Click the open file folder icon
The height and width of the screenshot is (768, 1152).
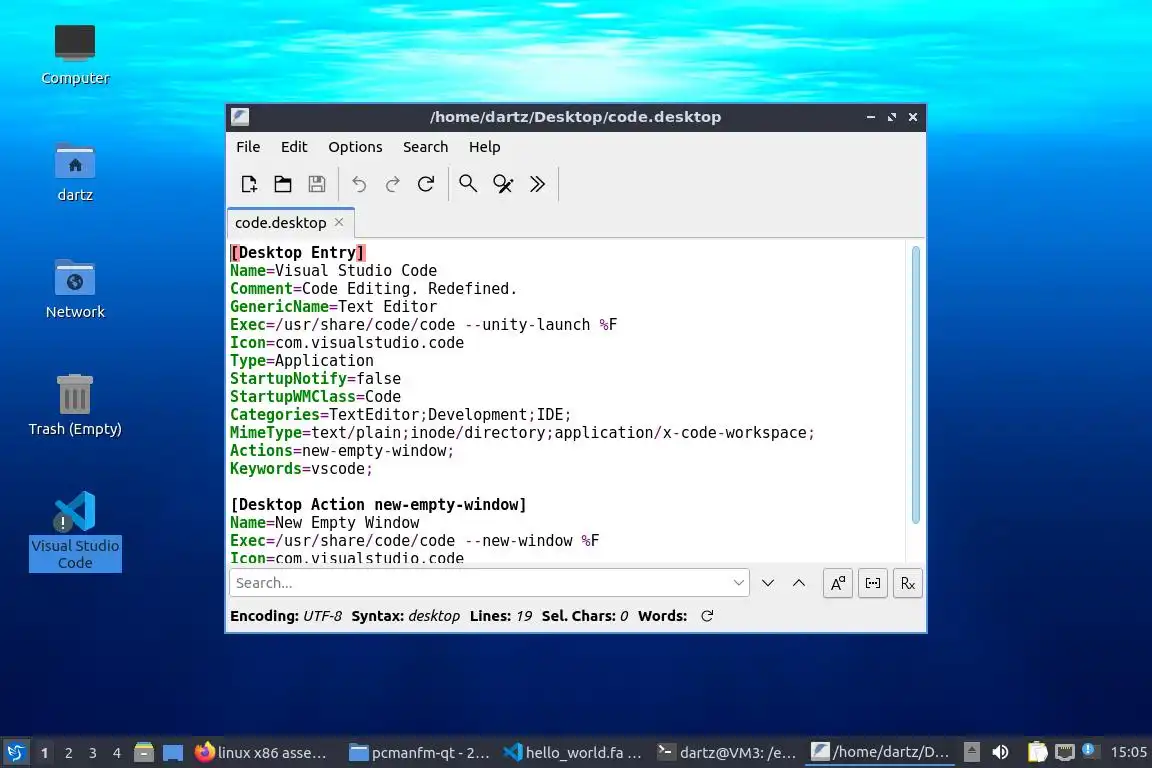click(283, 184)
